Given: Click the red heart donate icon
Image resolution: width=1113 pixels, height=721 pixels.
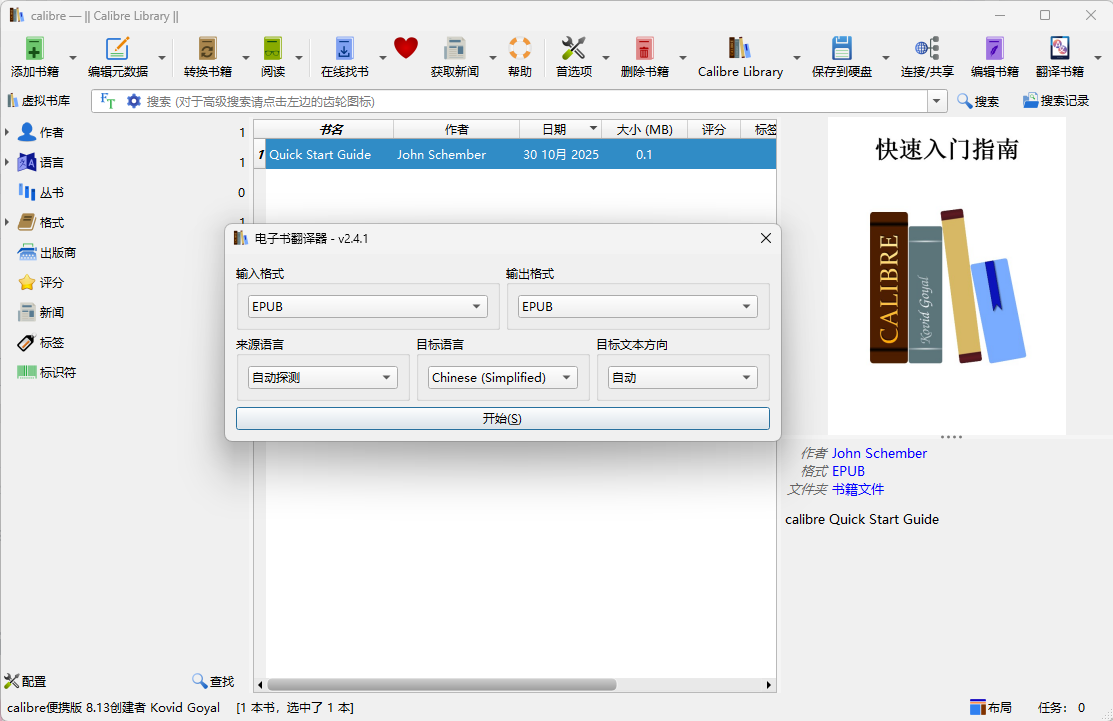Looking at the screenshot, I should coord(405,48).
